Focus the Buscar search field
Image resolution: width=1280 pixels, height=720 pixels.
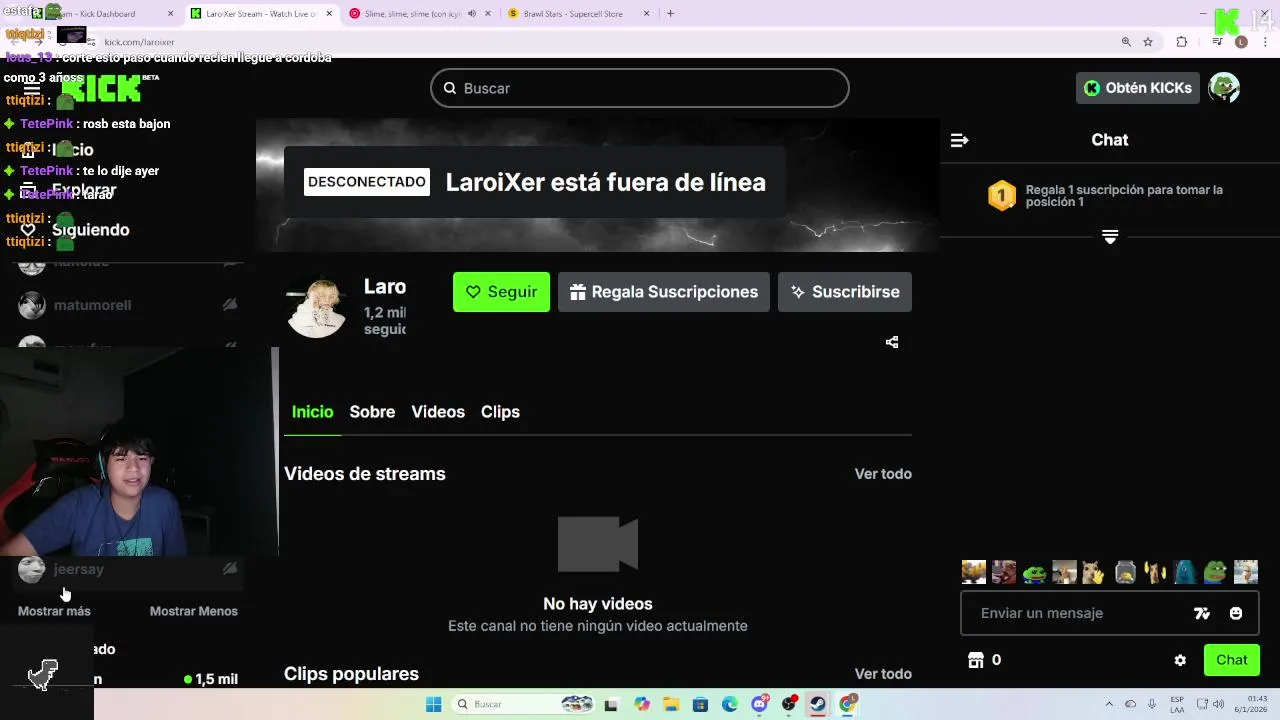click(640, 88)
